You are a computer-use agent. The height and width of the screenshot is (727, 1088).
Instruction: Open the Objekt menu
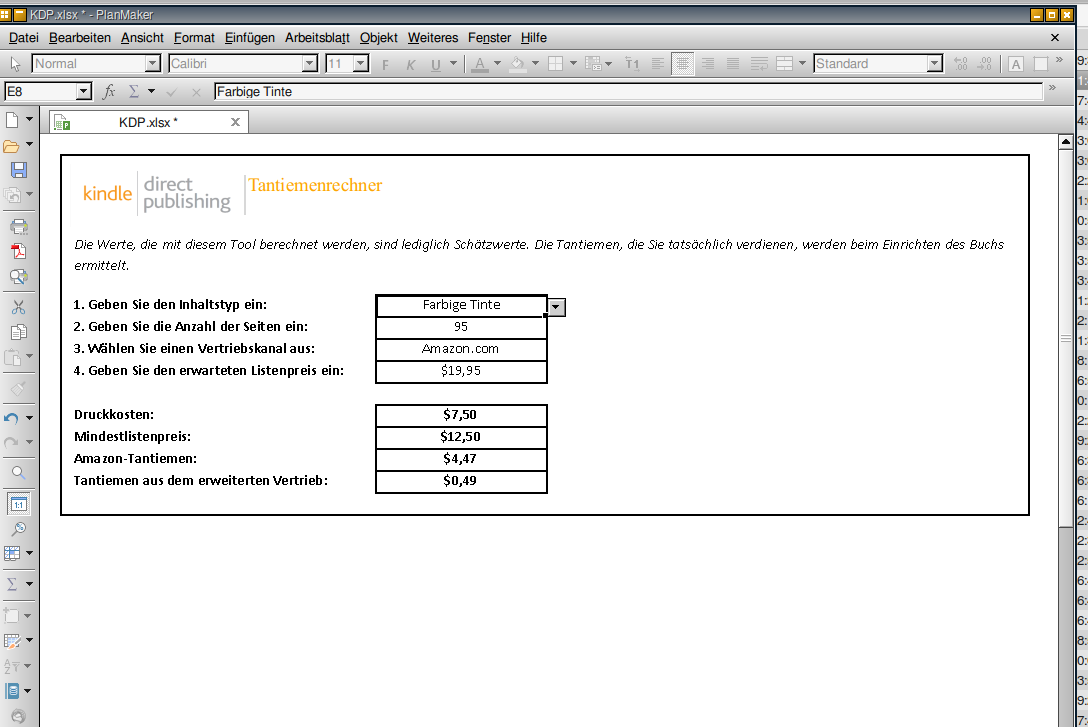378,37
